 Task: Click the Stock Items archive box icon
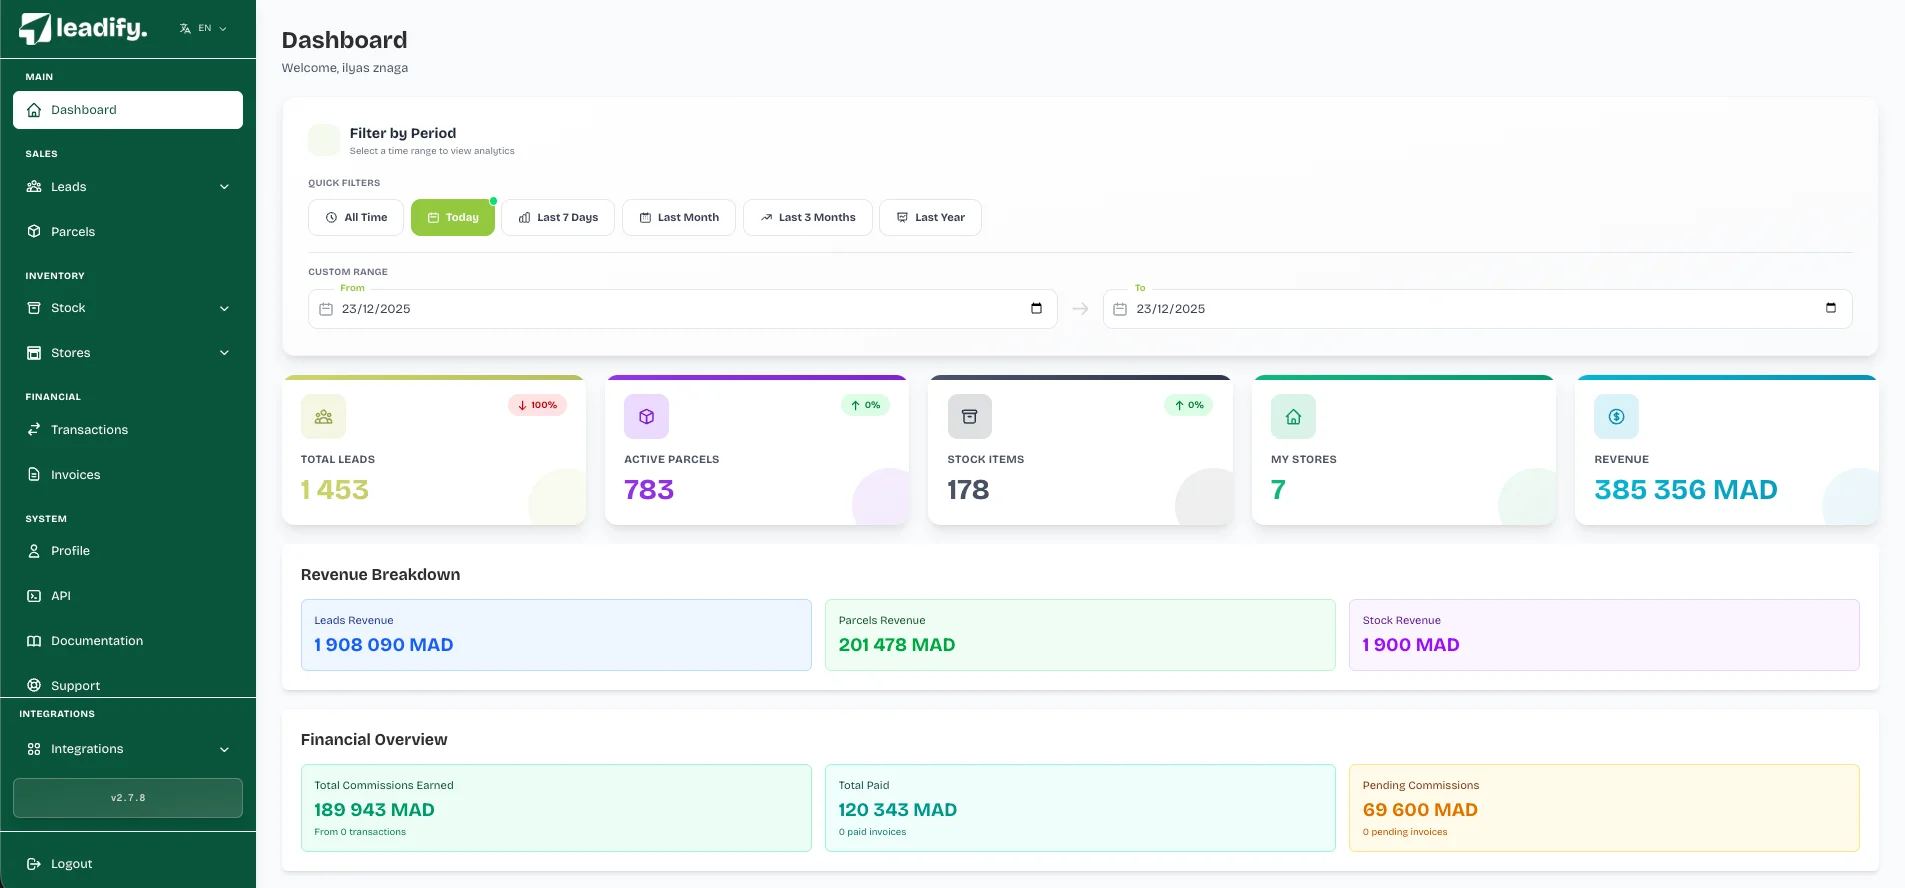coord(969,417)
